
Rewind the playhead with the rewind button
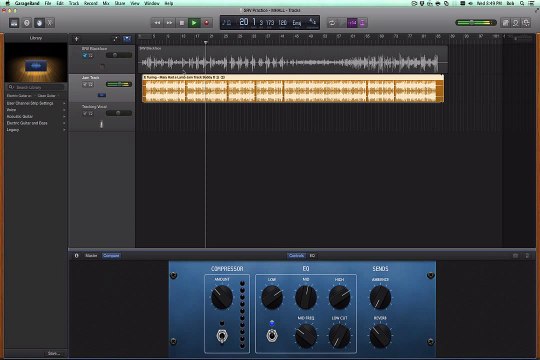tap(157, 23)
